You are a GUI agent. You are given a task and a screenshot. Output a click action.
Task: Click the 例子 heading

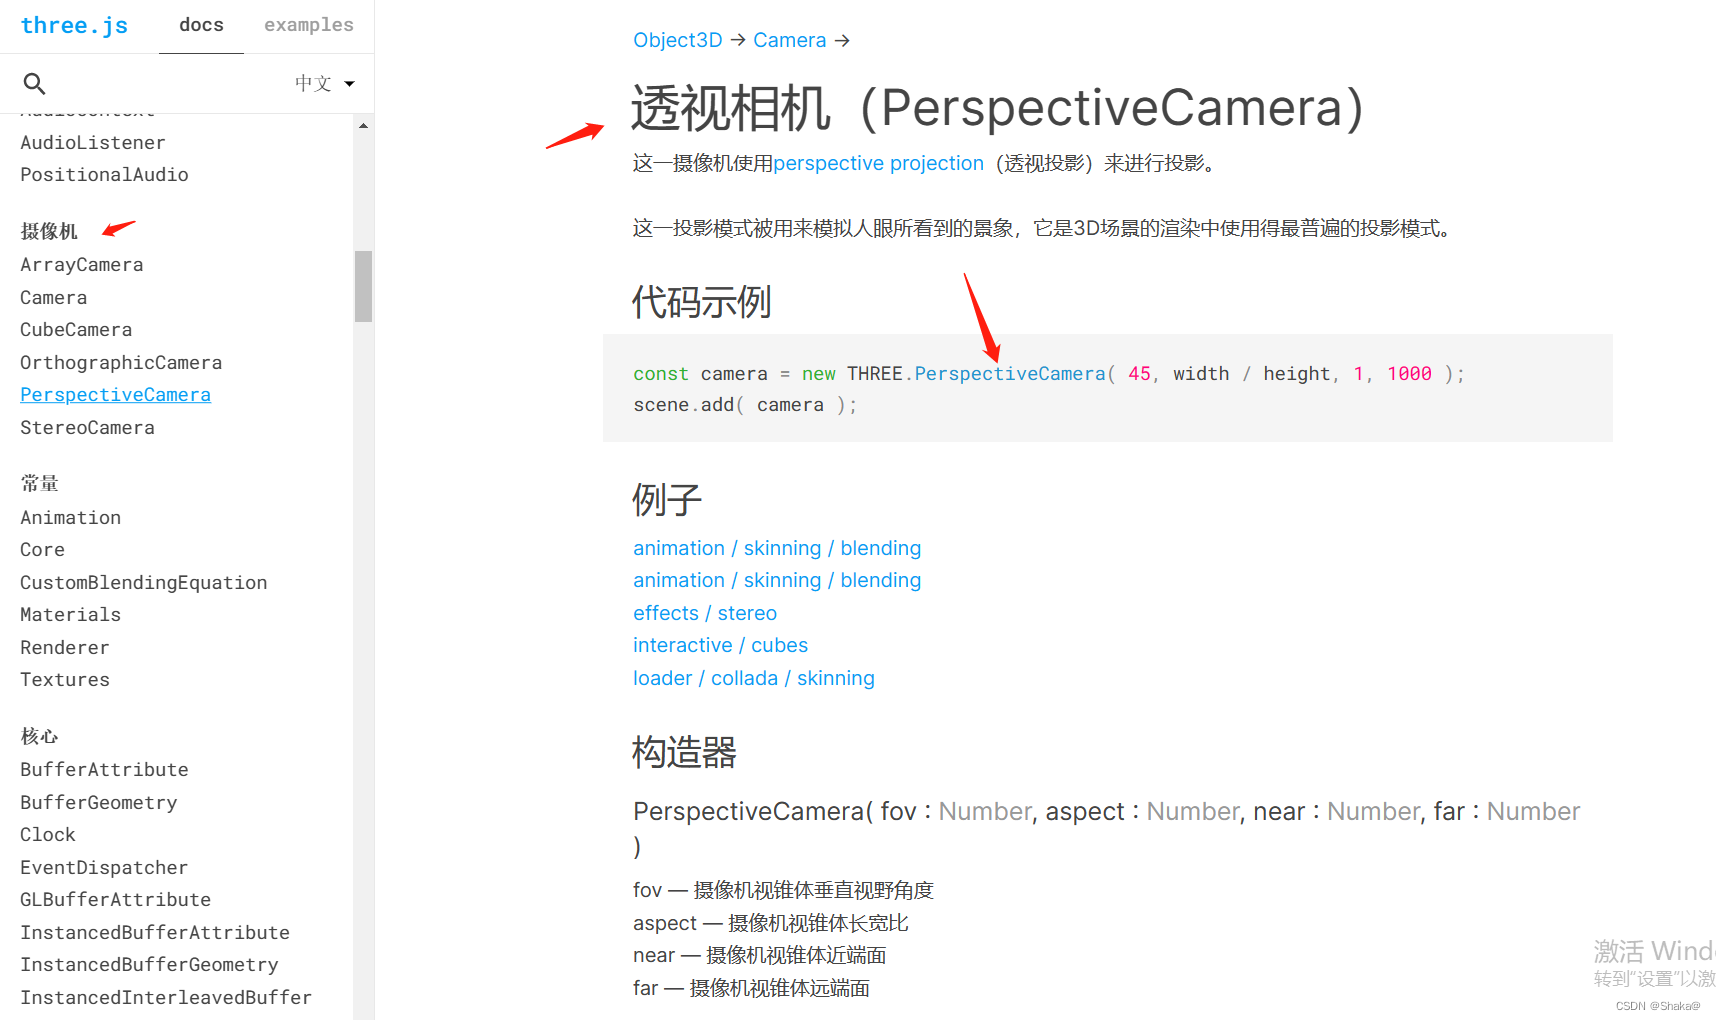click(667, 499)
